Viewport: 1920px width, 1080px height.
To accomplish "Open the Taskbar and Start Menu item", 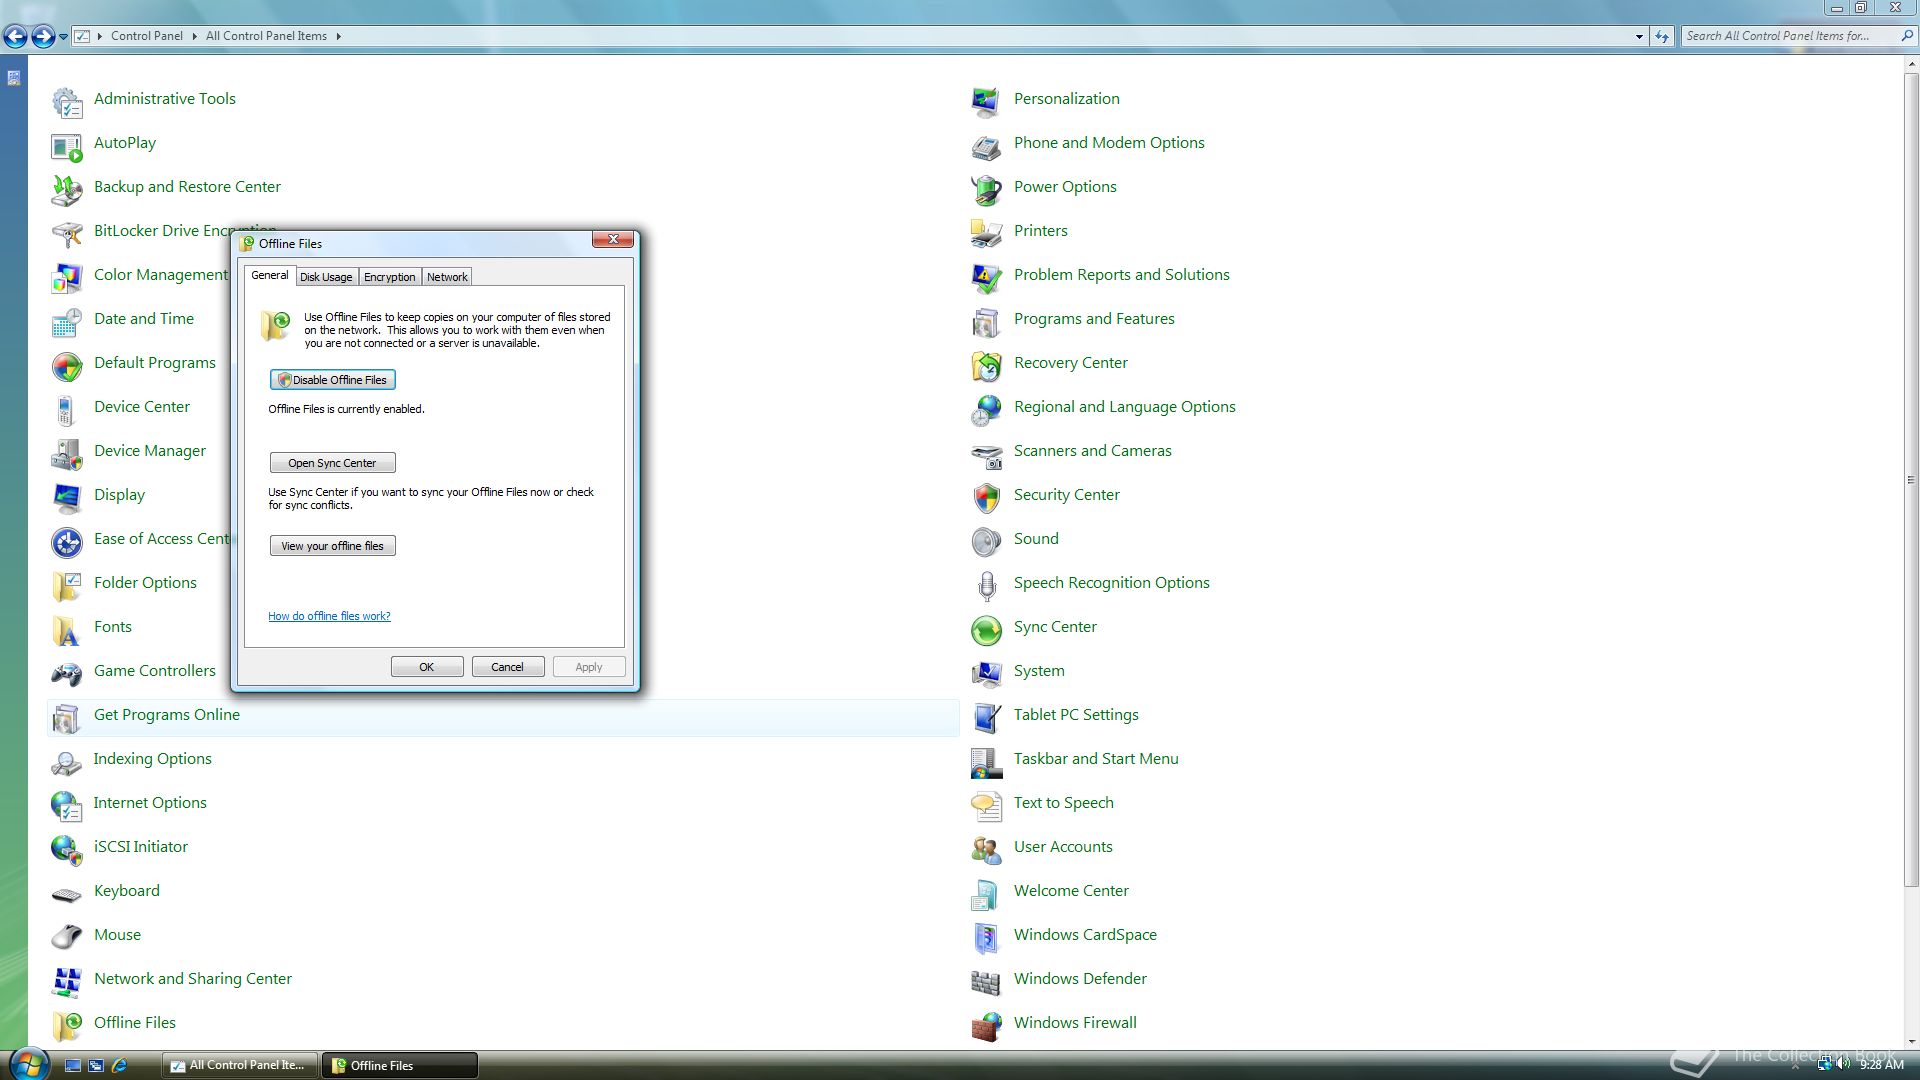I will [x=1096, y=759].
